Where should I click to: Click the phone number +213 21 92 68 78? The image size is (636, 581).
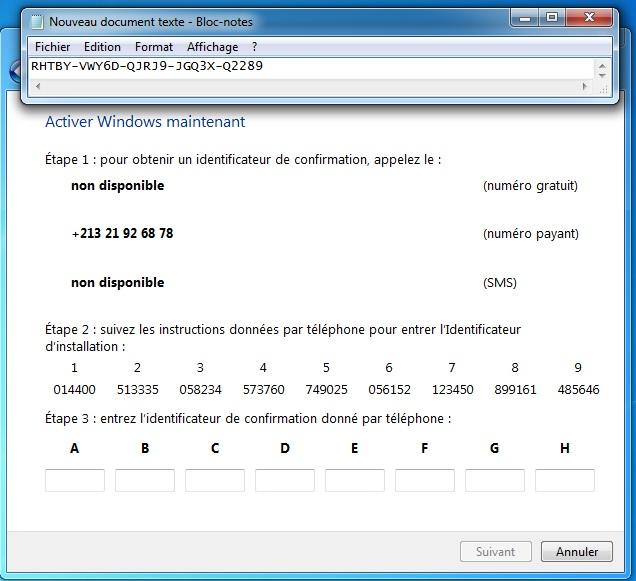coord(122,233)
